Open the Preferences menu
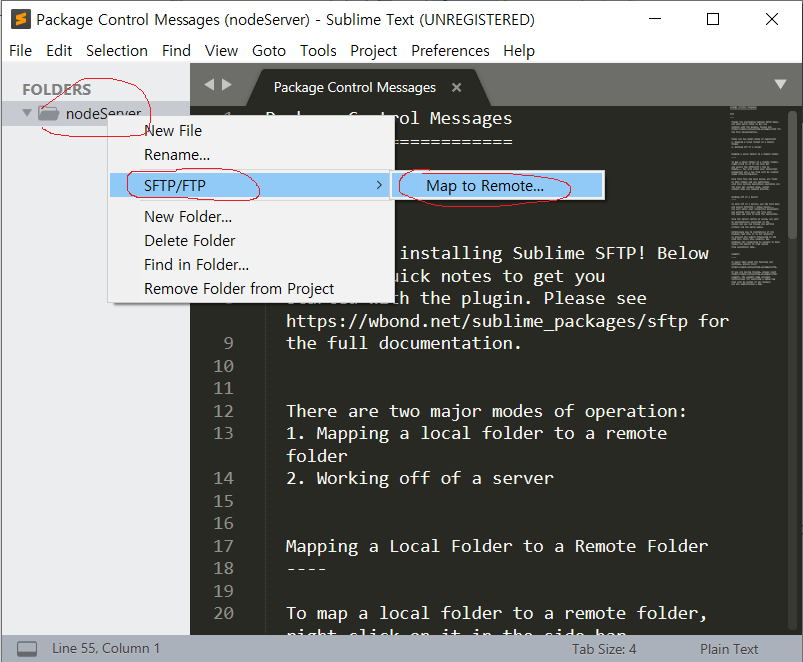The width and height of the screenshot is (803, 662). click(x=450, y=51)
